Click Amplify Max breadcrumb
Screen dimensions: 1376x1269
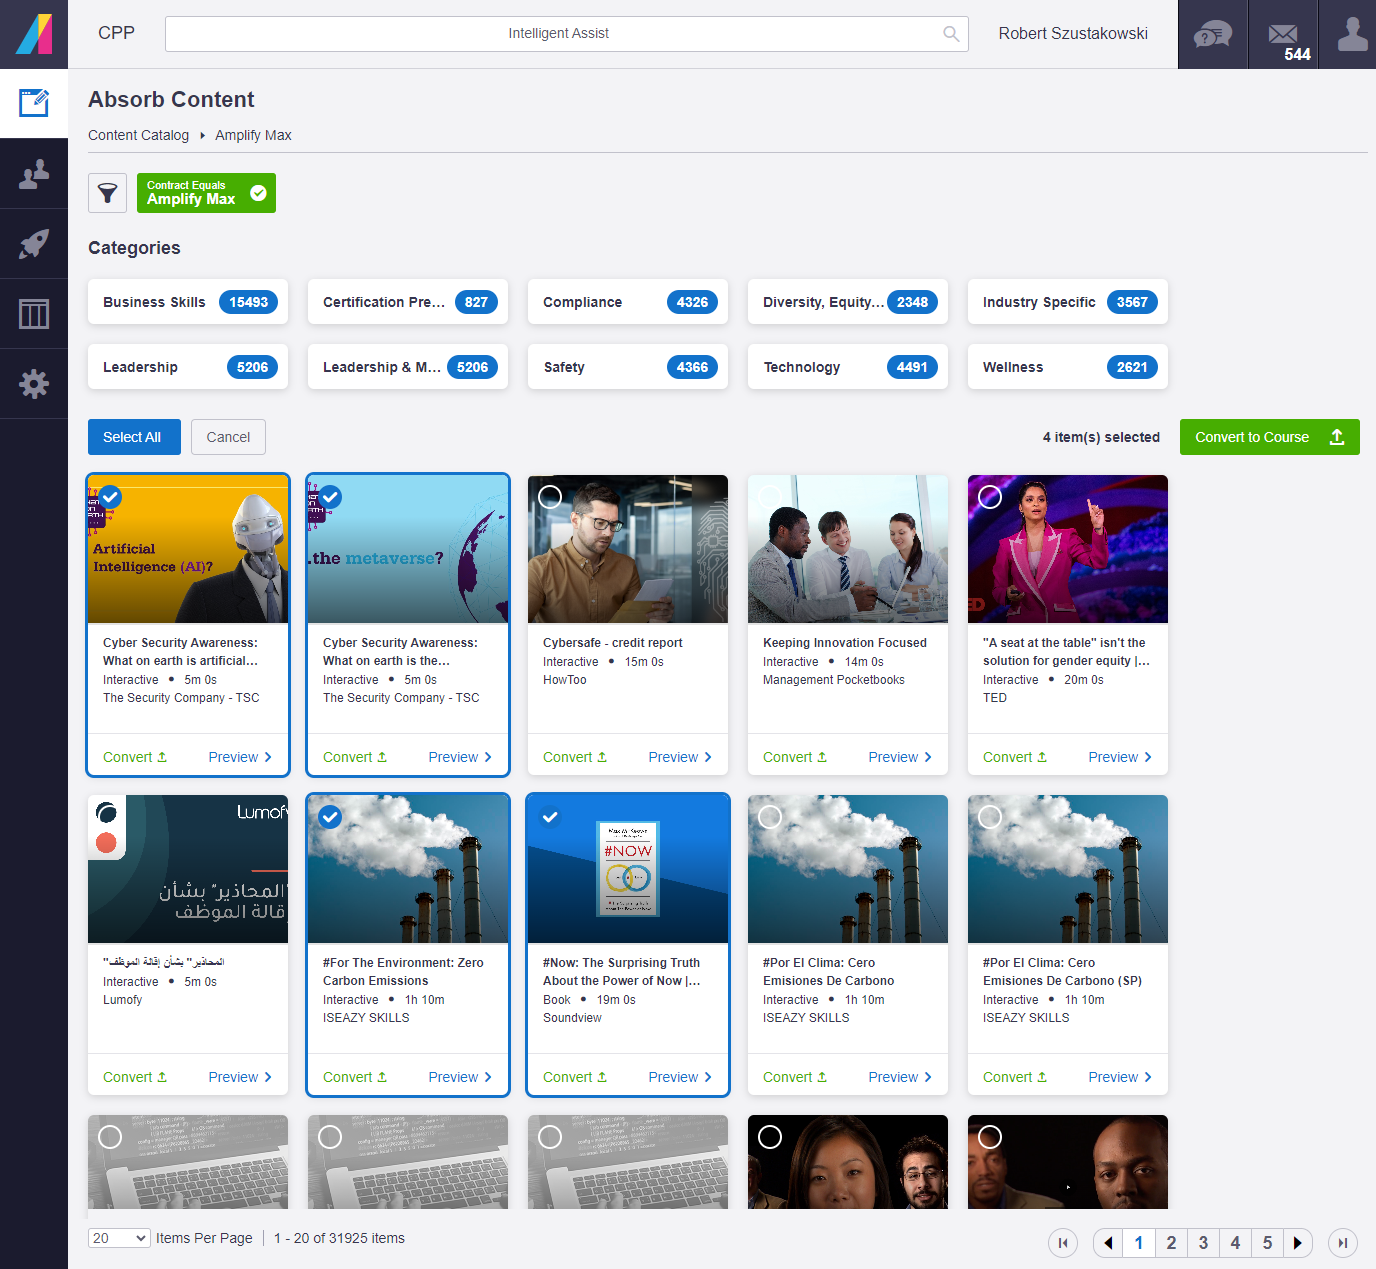tap(253, 135)
